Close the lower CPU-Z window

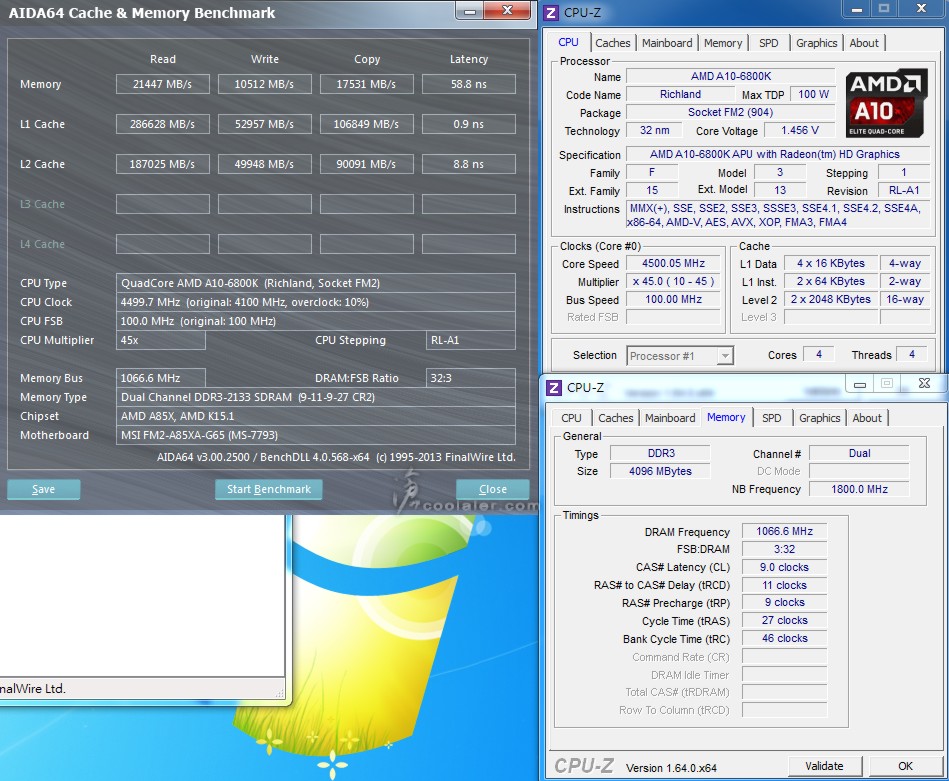tap(924, 383)
